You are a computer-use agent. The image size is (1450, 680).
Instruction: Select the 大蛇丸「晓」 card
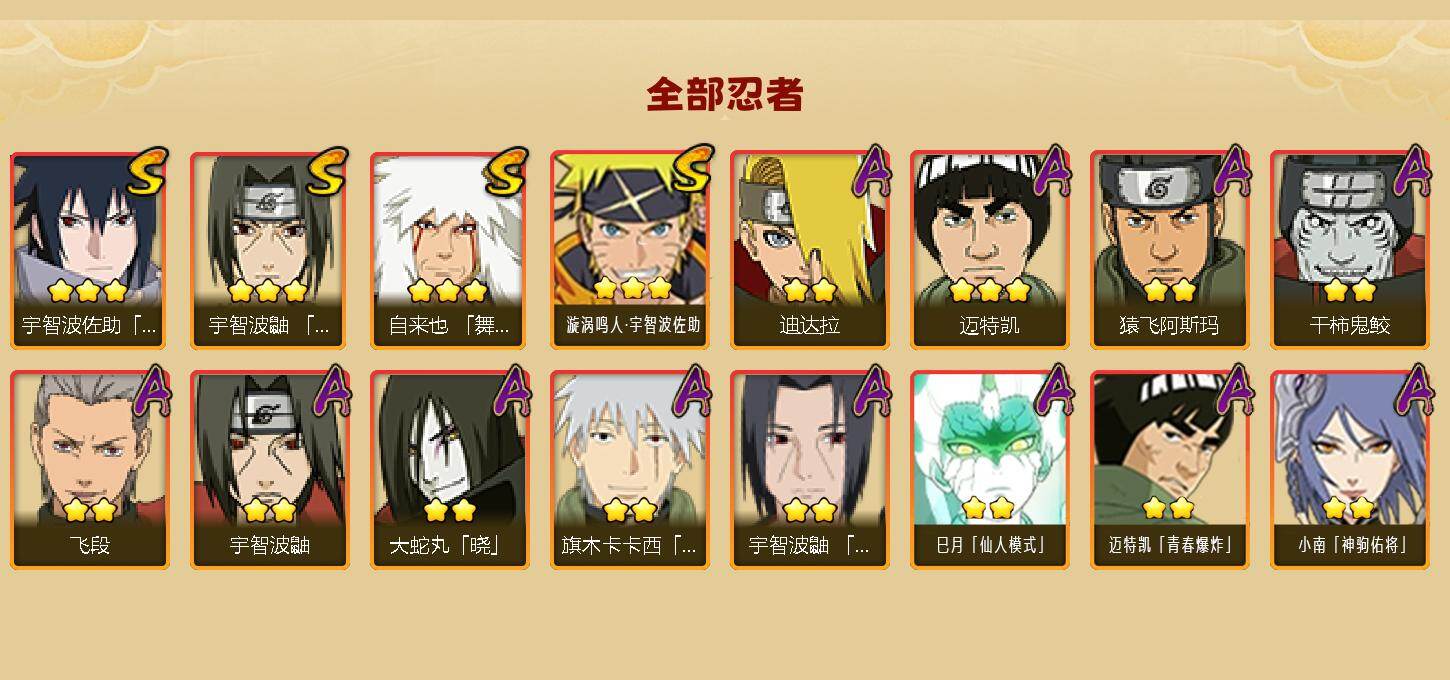[450, 470]
